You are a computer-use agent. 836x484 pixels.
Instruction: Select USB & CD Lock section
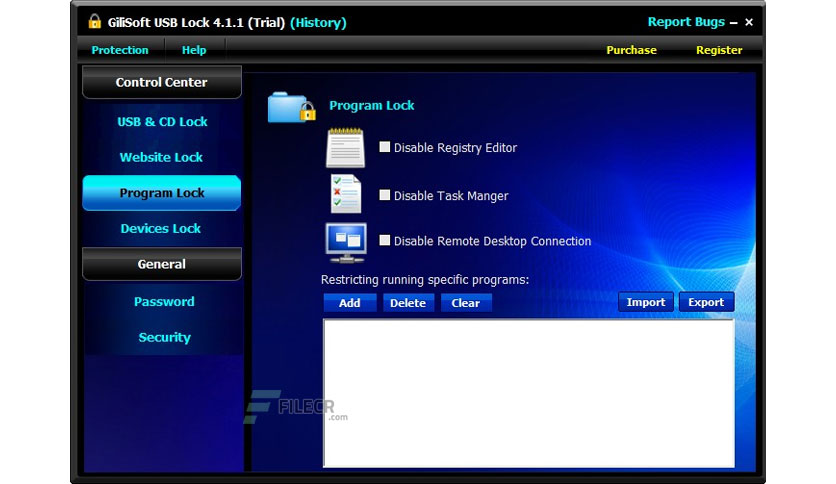pos(162,122)
